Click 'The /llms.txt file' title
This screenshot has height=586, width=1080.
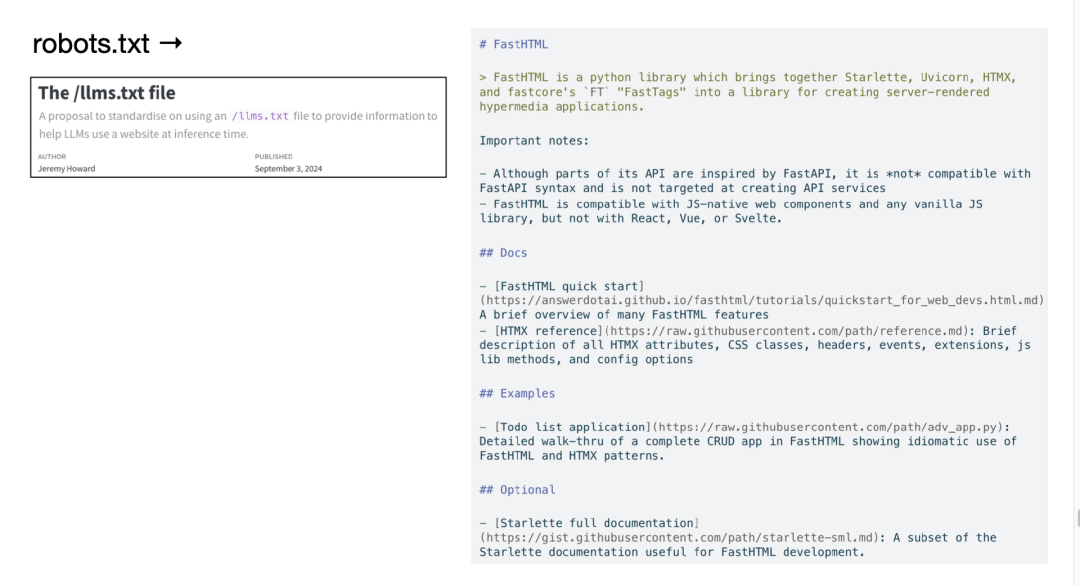pos(107,93)
